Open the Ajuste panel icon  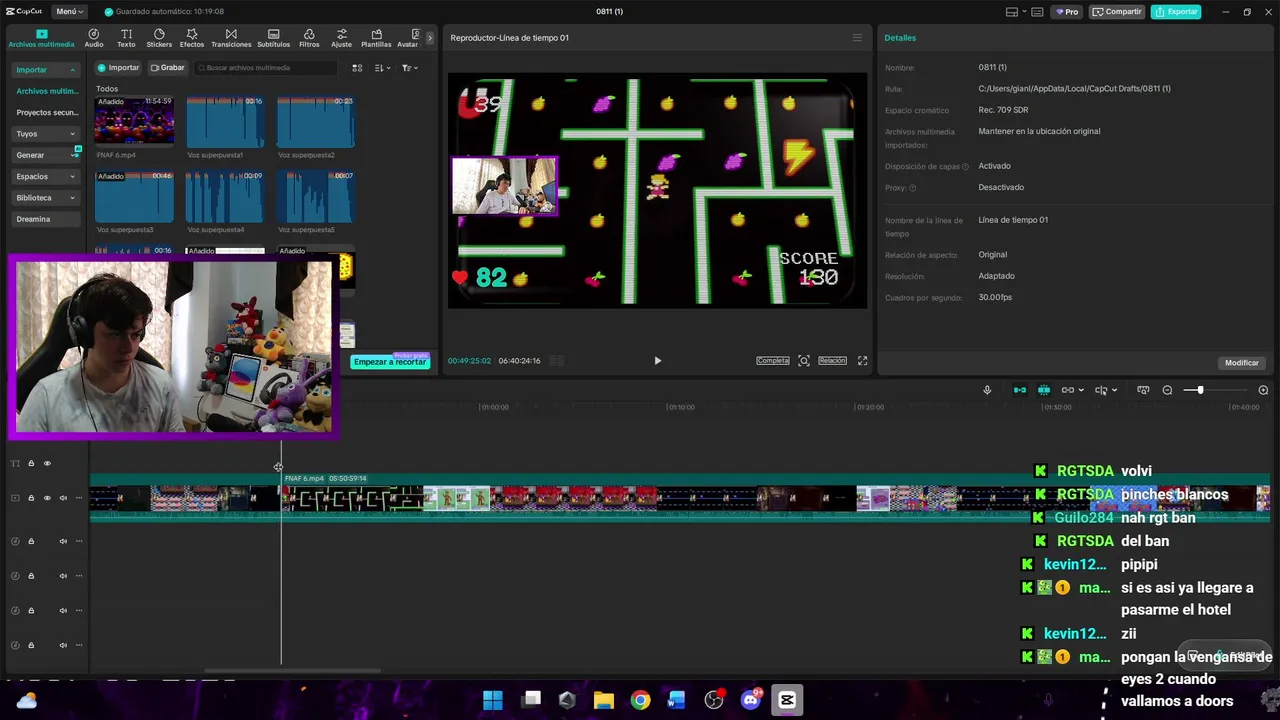(342, 38)
